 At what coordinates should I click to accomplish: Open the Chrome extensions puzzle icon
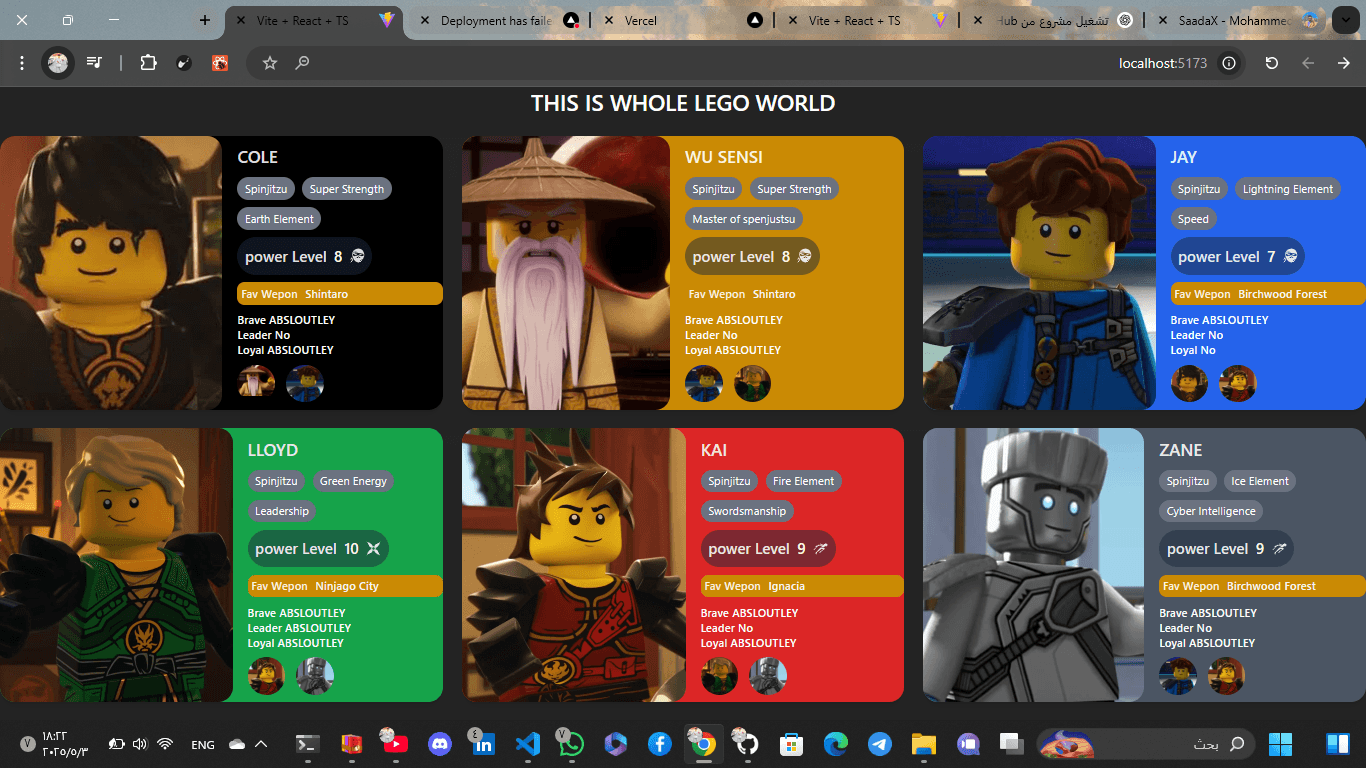tap(148, 63)
